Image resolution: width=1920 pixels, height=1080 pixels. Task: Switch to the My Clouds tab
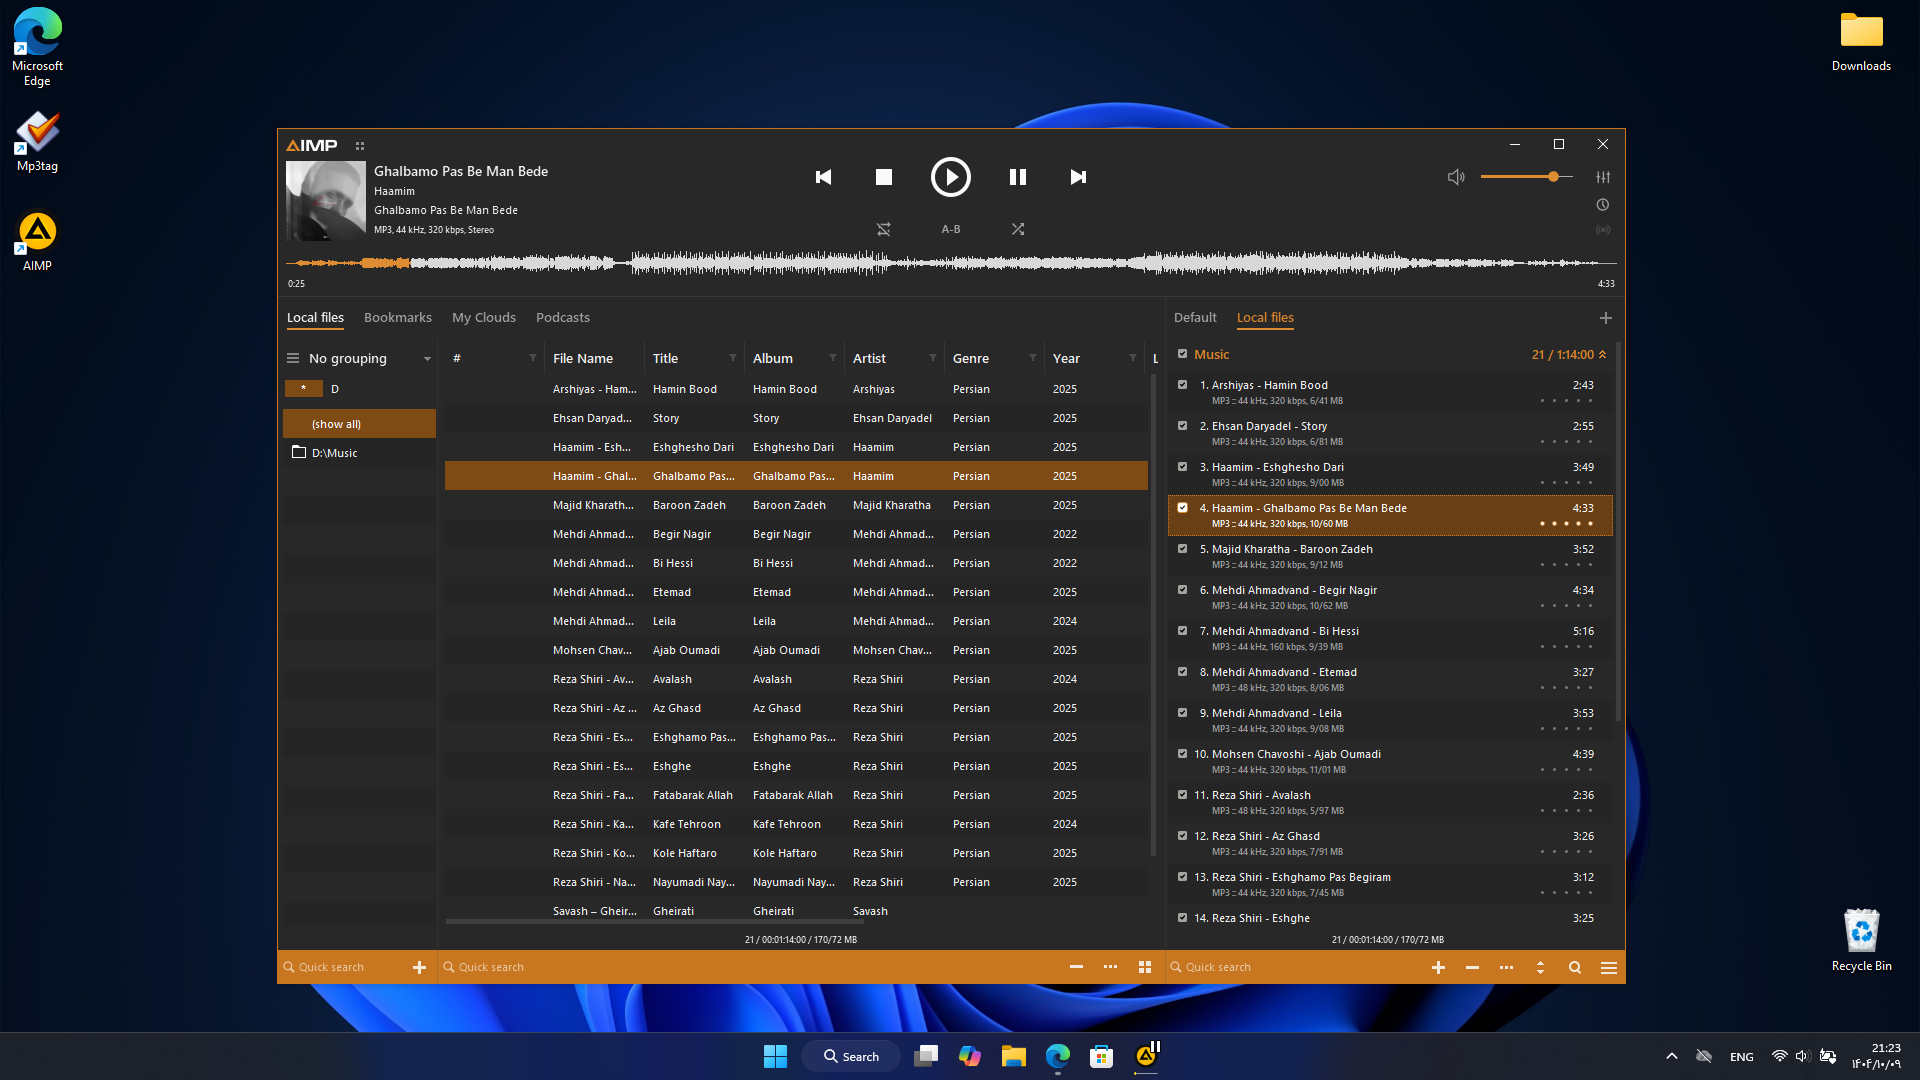click(x=484, y=318)
